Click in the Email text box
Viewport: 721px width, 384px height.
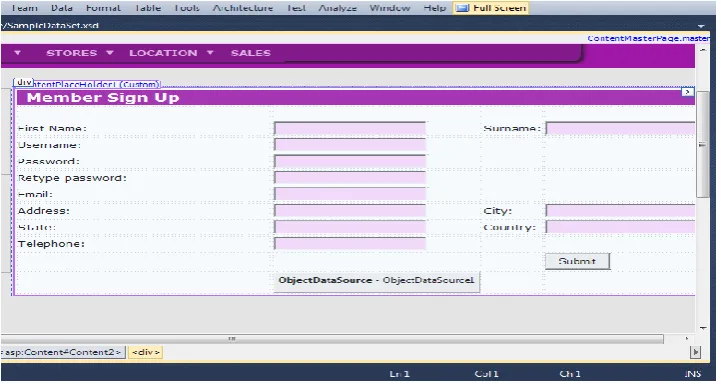(350, 194)
